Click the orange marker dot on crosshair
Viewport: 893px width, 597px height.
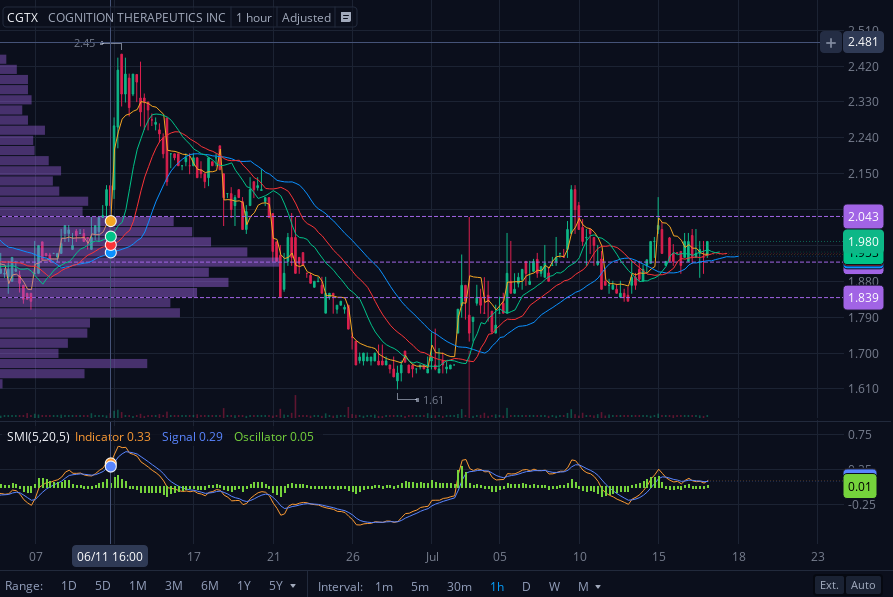point(111,221)
